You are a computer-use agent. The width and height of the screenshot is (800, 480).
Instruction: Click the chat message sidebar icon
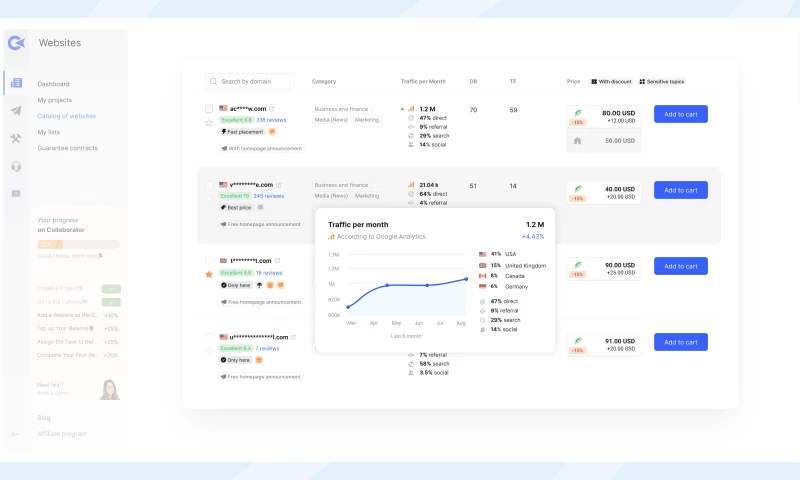[16, 194]
